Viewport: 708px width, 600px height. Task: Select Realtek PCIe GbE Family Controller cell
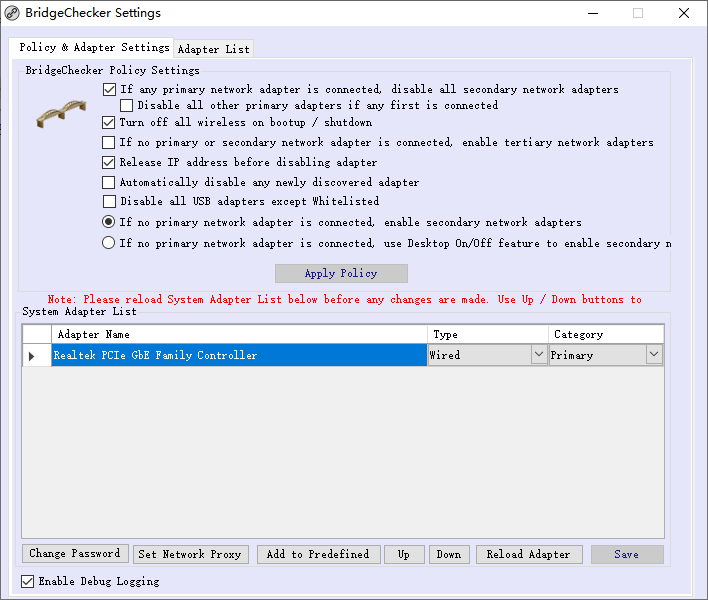coord(239,355)
